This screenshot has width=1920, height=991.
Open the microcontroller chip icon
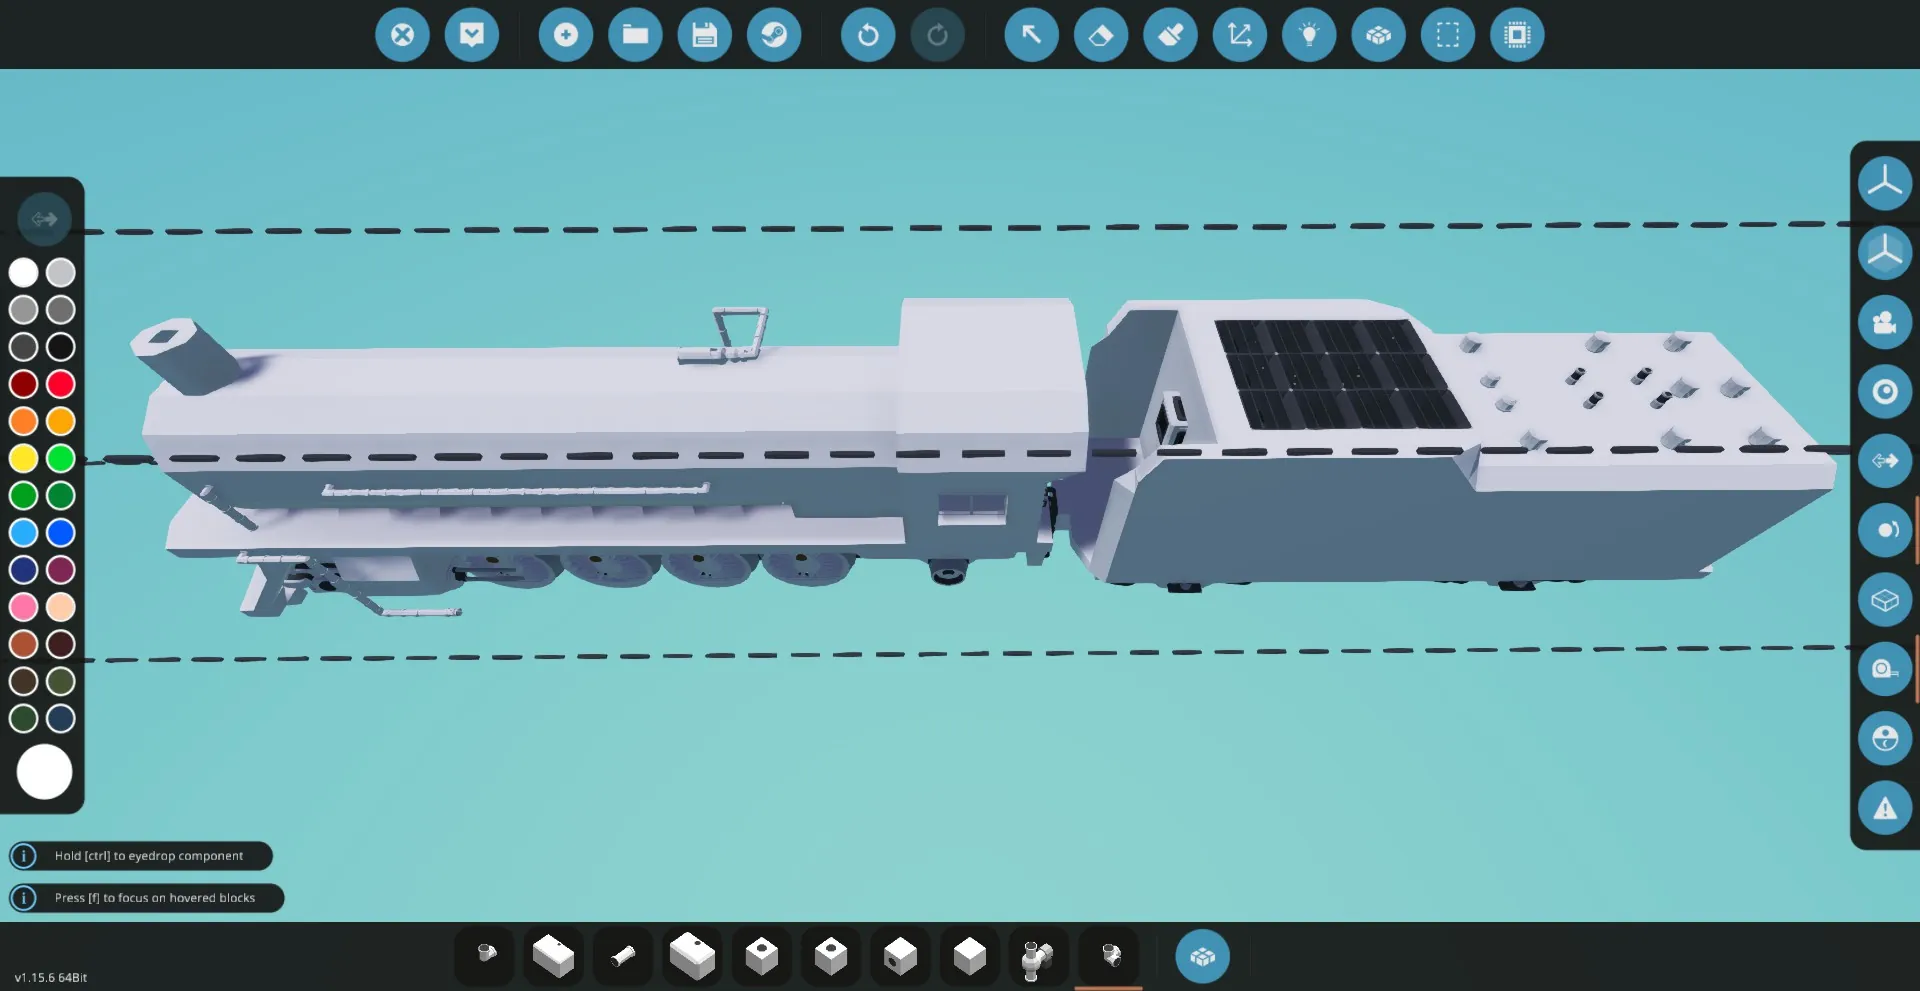pos(1517,35)
